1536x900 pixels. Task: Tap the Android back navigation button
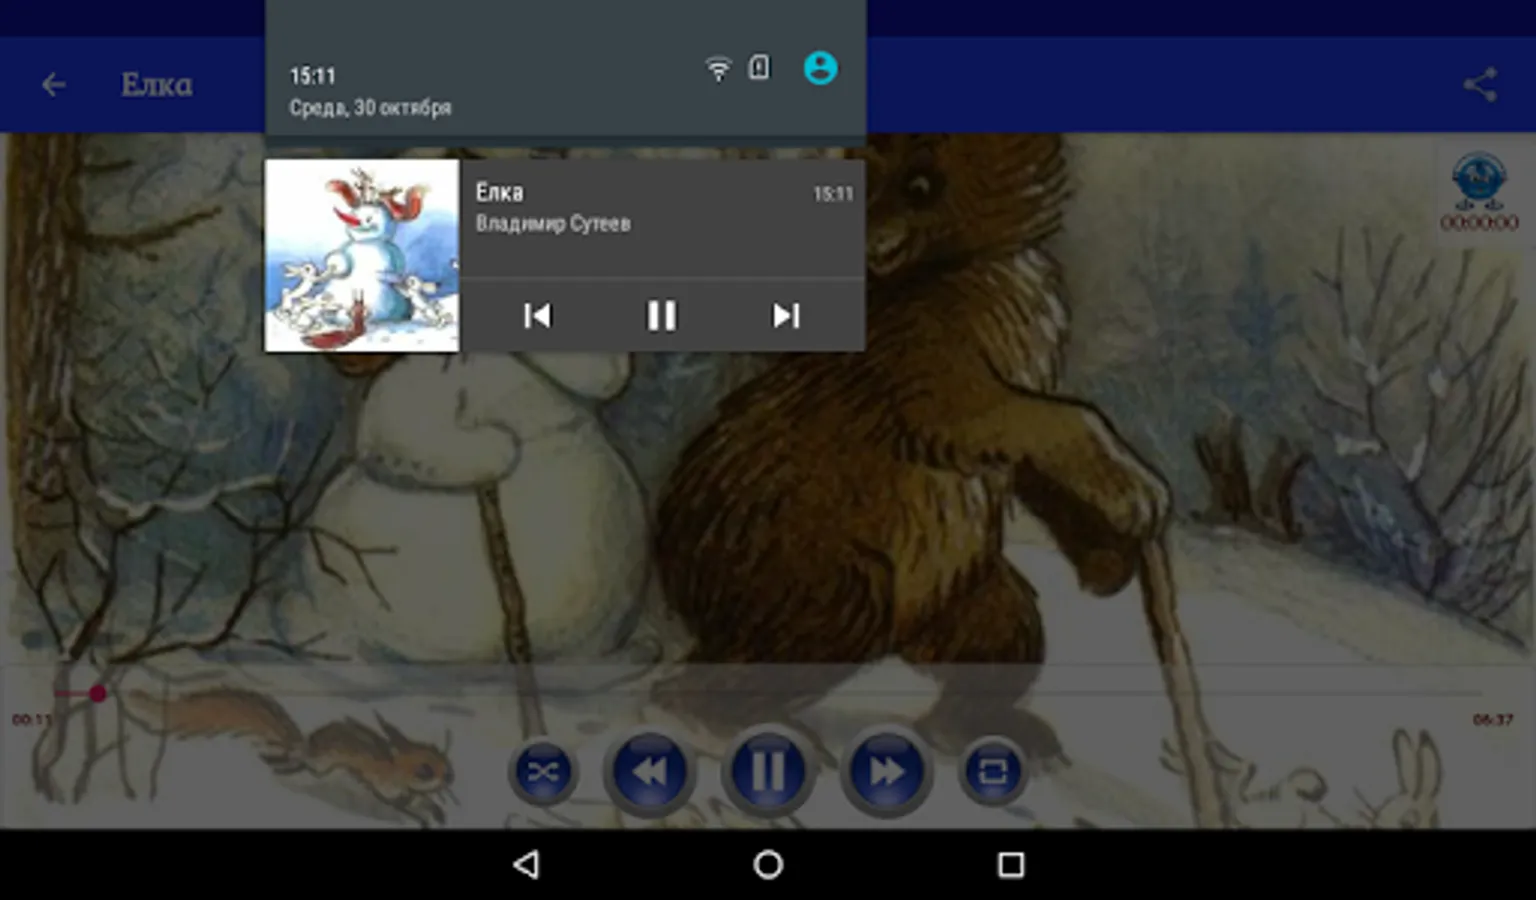coord(526,865)
